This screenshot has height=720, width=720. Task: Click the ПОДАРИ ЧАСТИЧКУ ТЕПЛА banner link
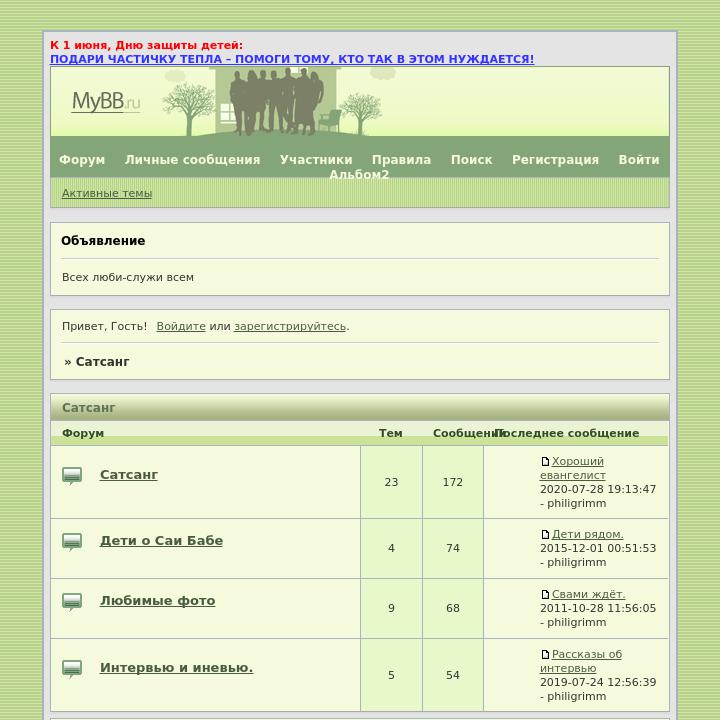(x=292, y=59)
